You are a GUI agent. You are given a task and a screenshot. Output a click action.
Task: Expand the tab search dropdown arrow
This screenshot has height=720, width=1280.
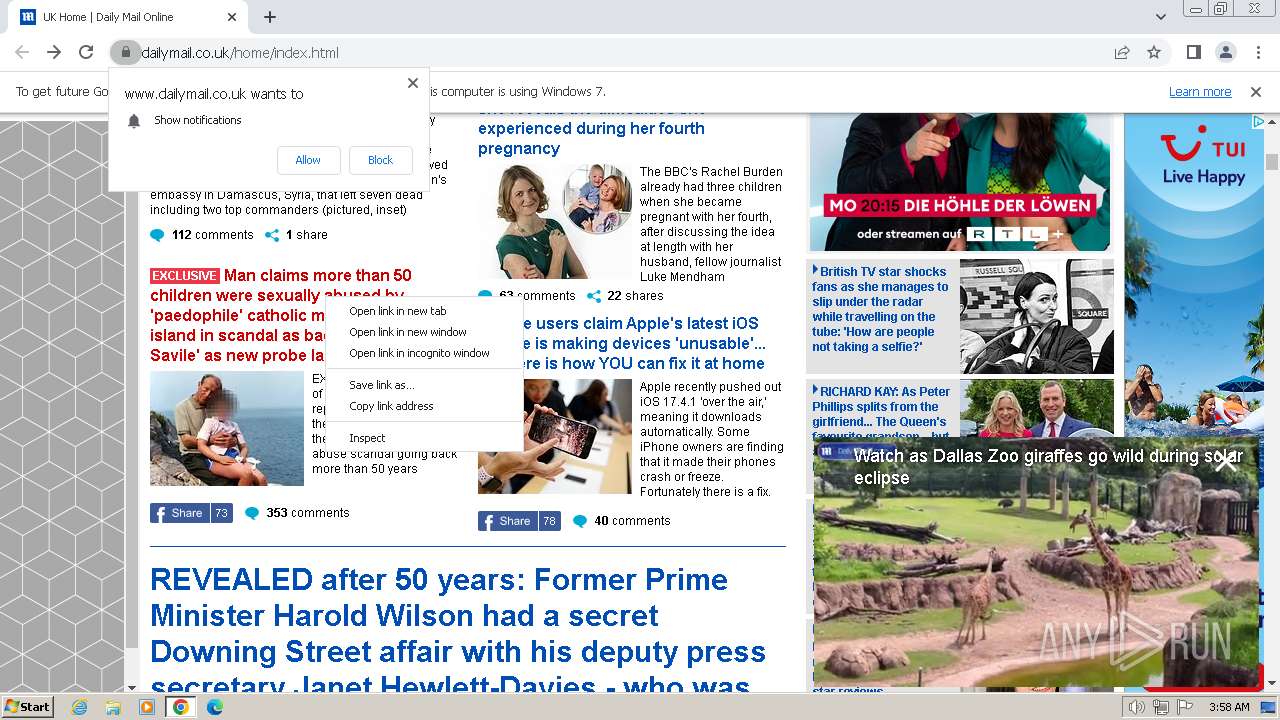click(1161, 17)
